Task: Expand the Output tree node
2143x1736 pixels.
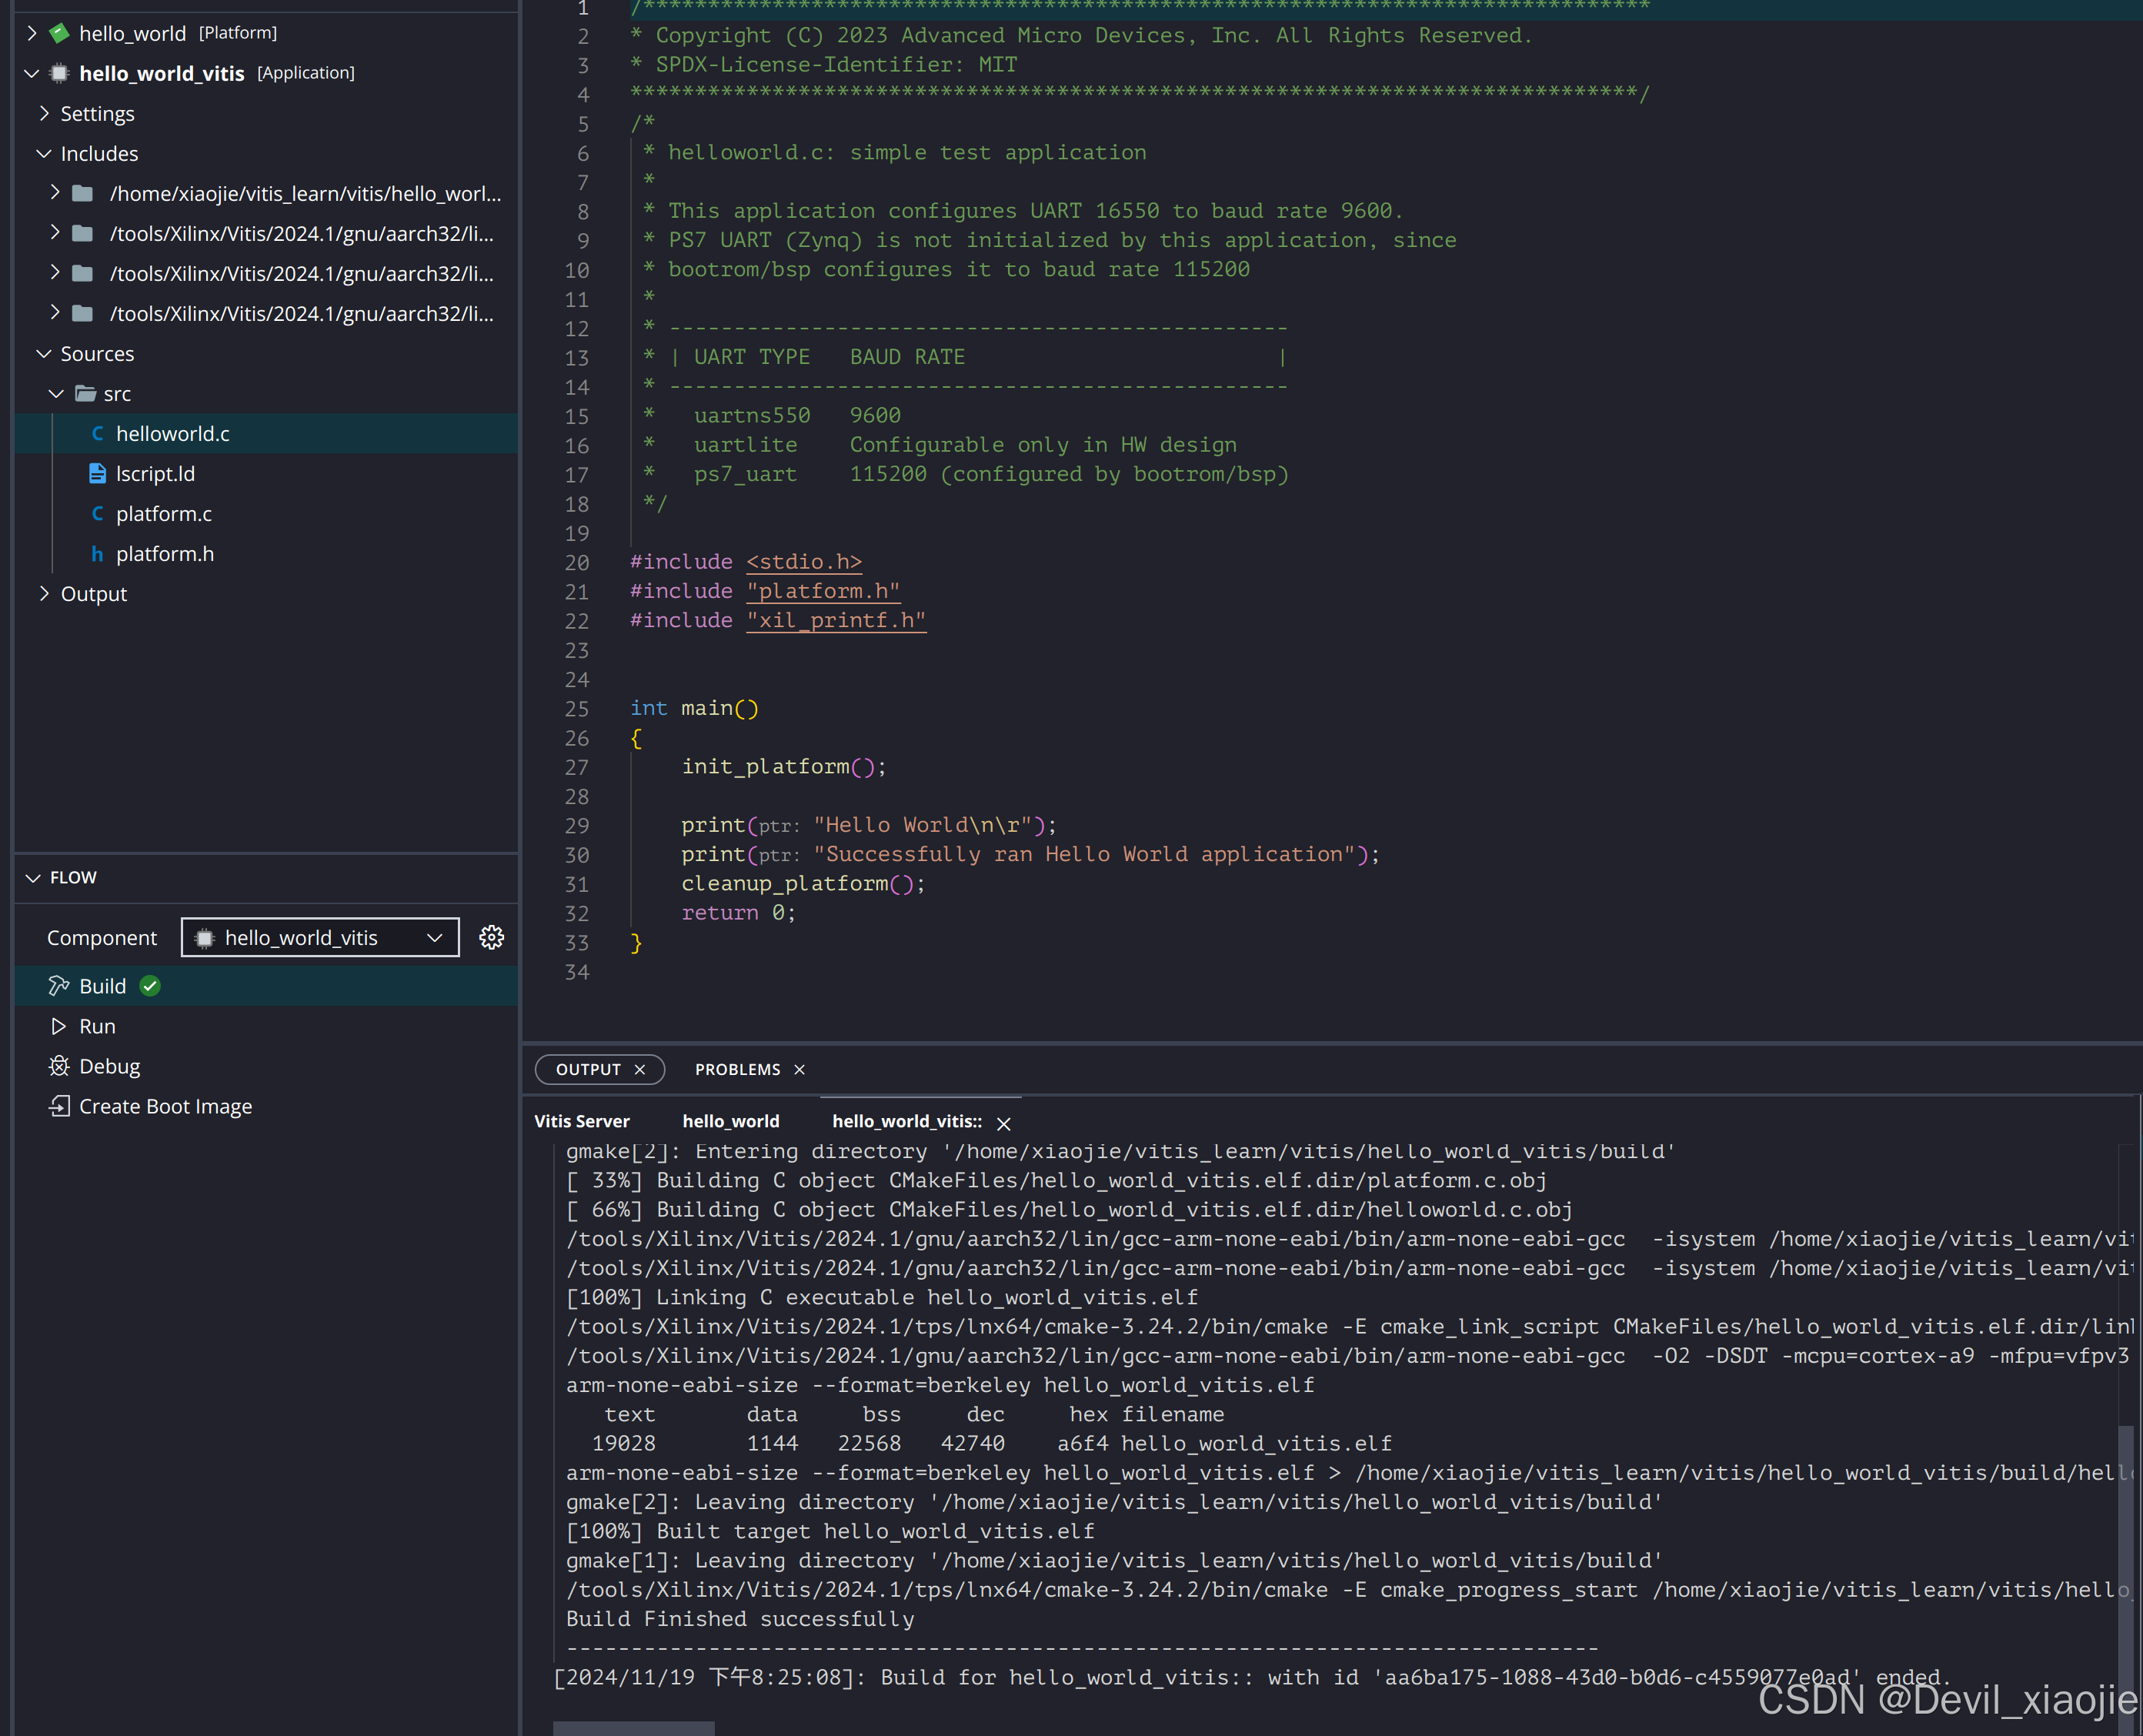Action: pos(44,593)
